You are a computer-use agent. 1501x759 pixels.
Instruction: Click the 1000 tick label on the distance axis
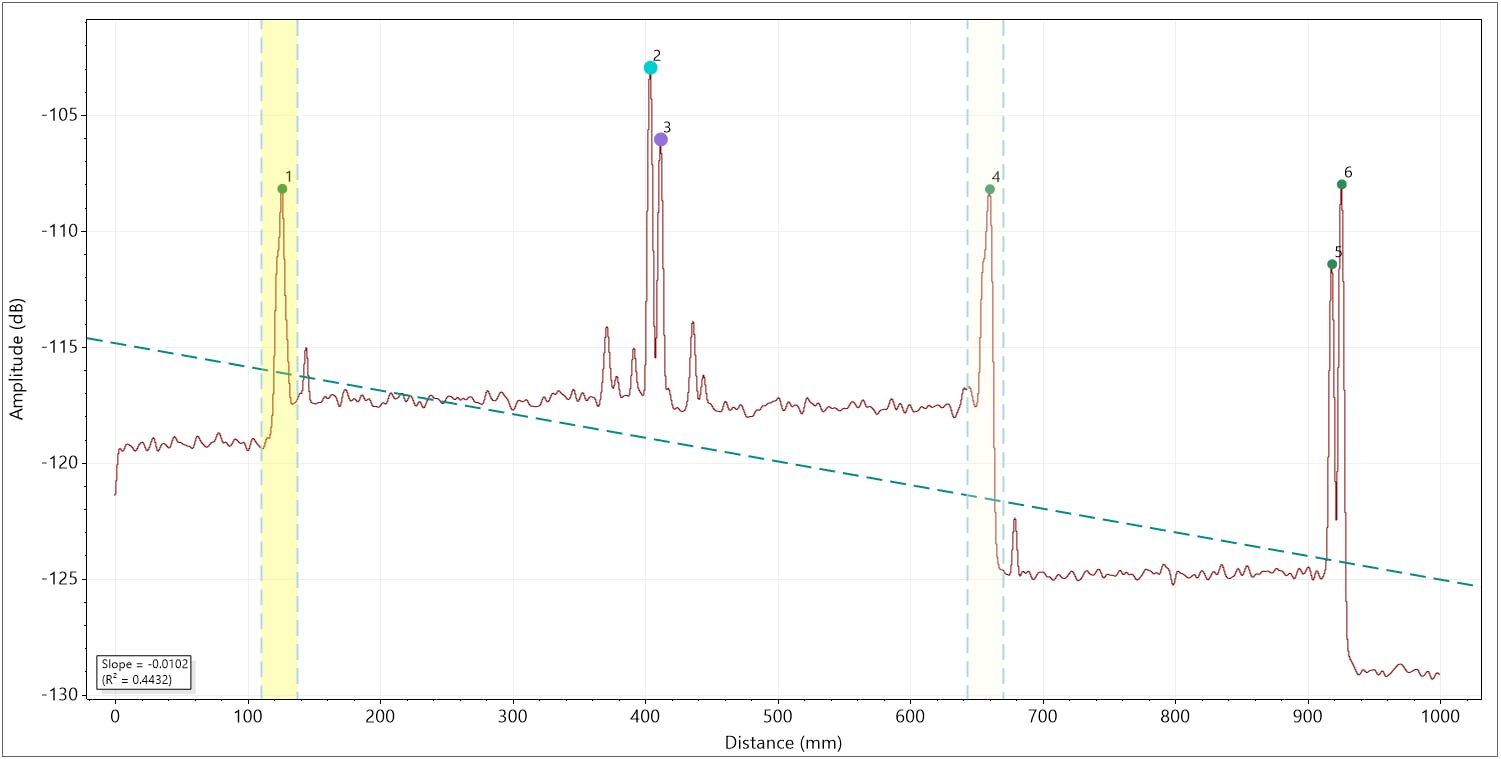click(1439, 716)
